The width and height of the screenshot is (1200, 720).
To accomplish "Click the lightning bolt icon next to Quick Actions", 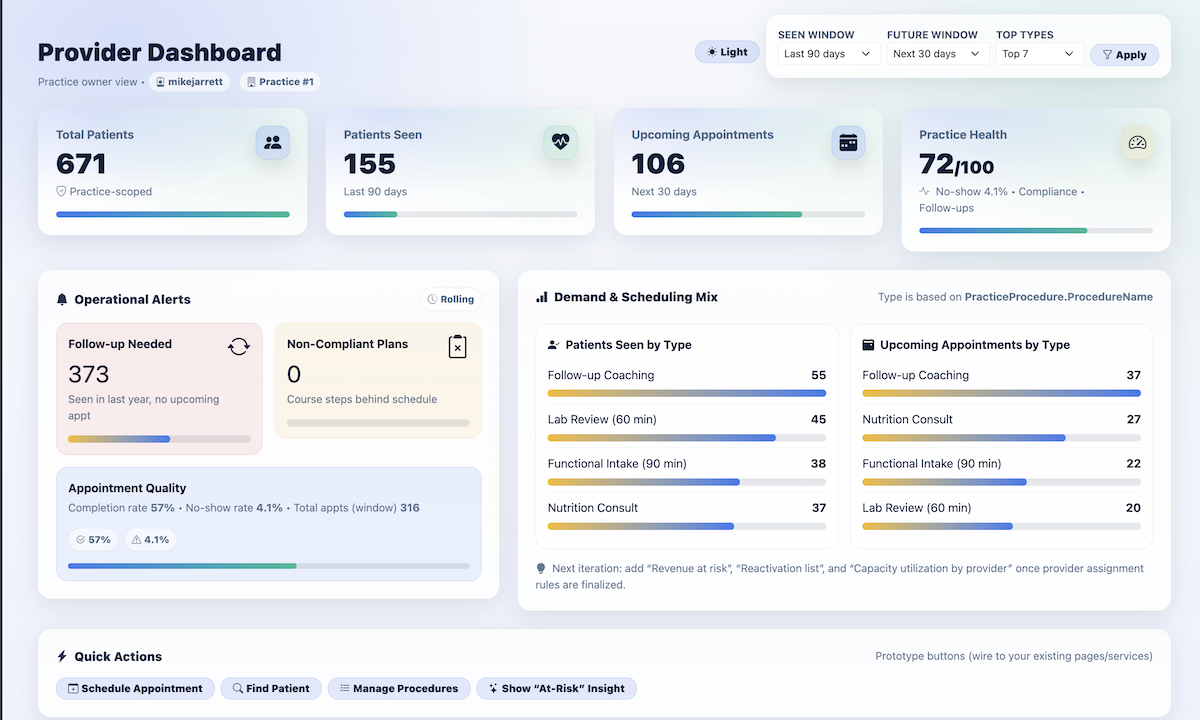I will coord(62,656).
